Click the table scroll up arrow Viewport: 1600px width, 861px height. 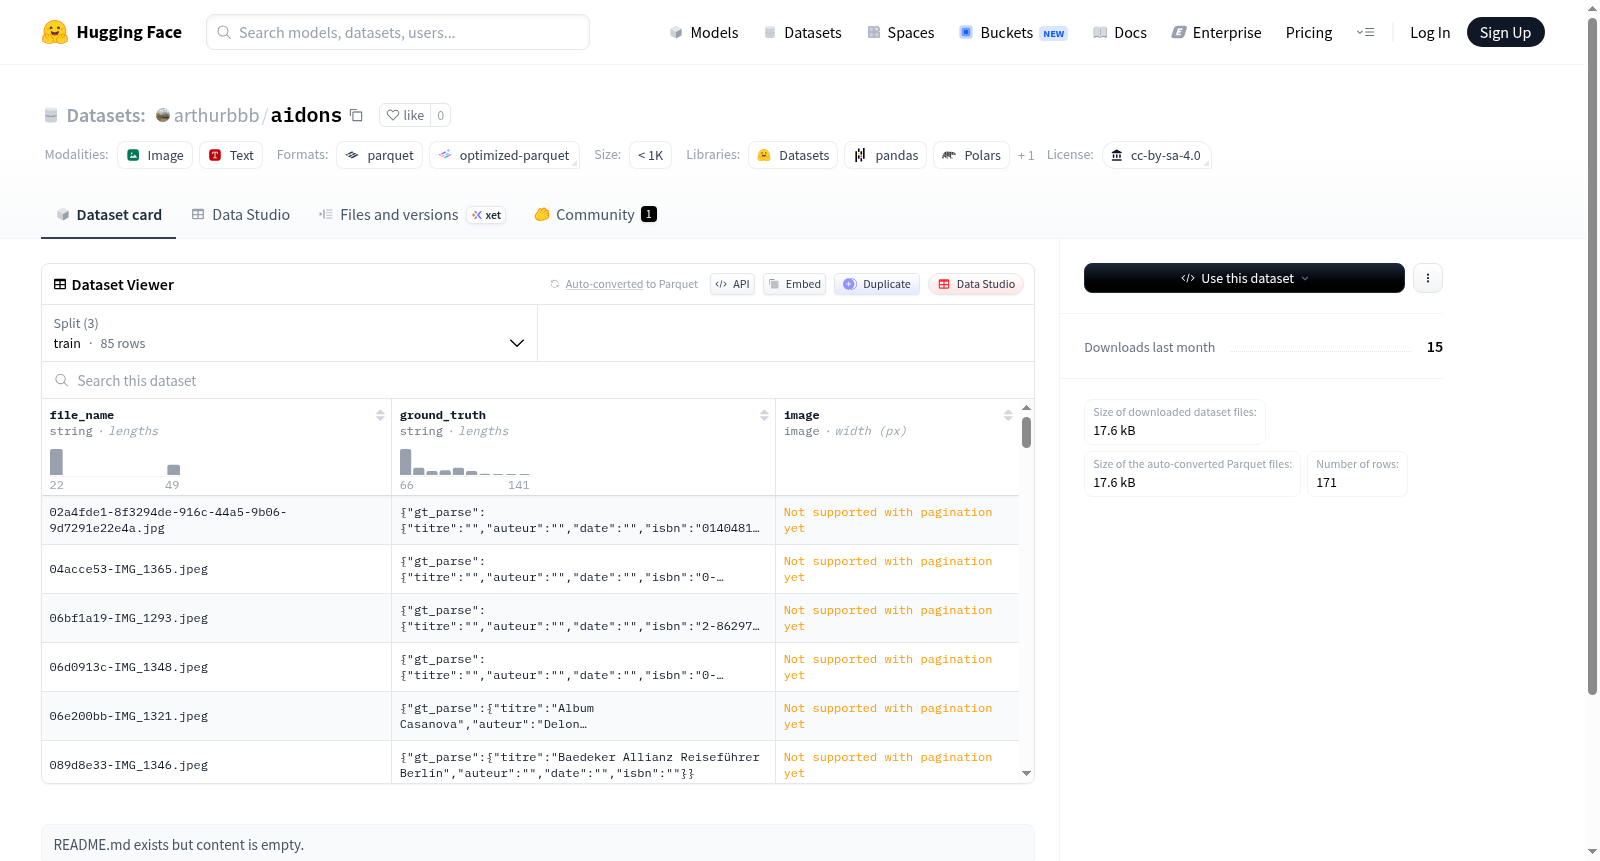1026,408
